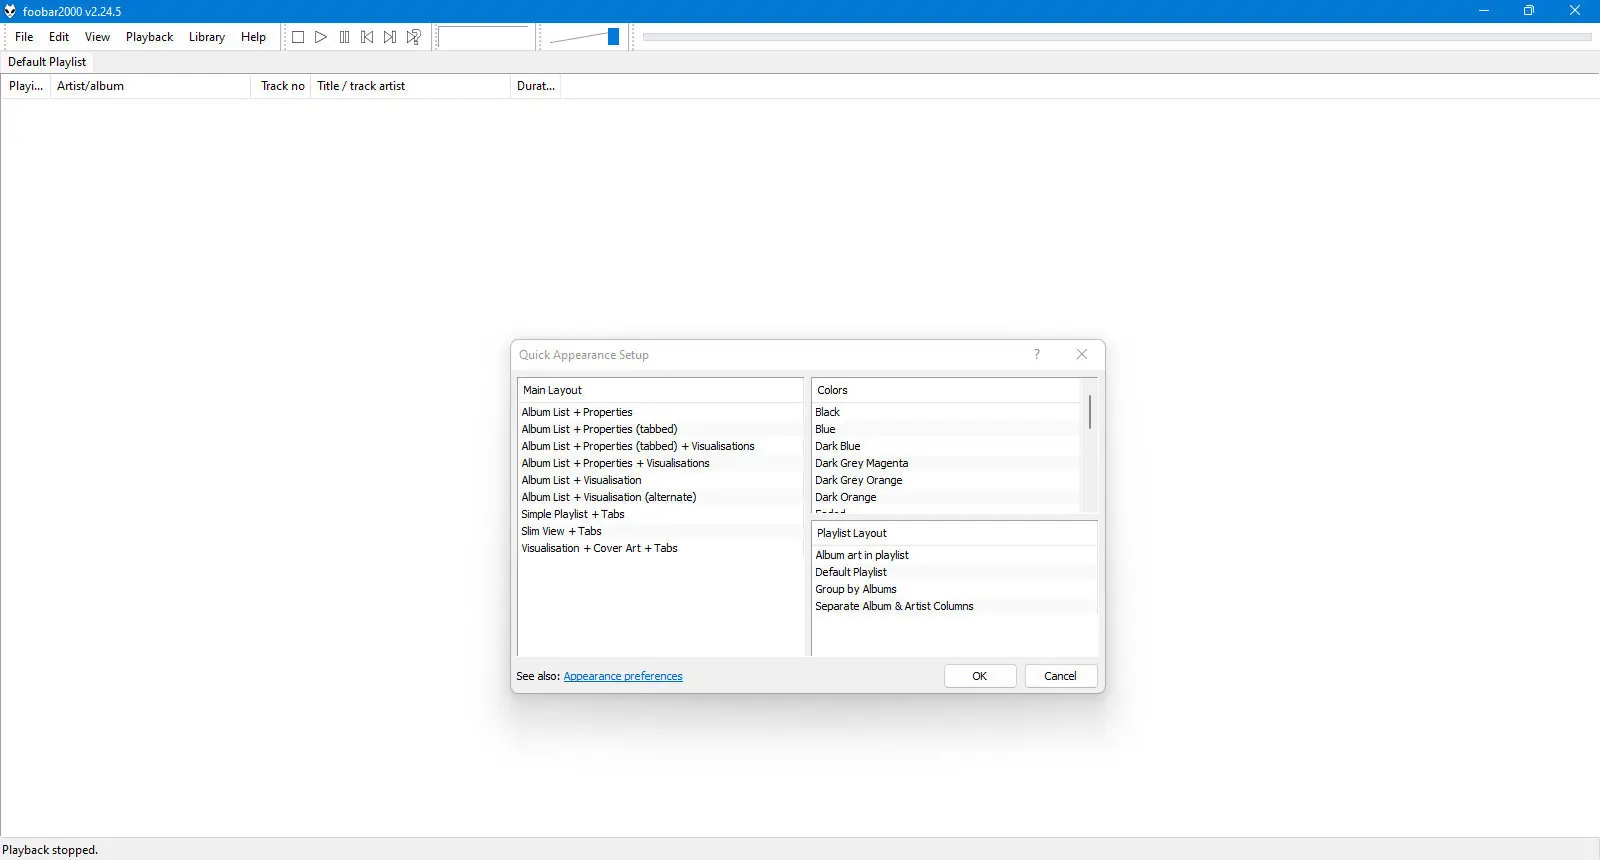Click the 'Playback stopped.' status bar text
Screen dimensions: 1600x860
coord(50,850)
